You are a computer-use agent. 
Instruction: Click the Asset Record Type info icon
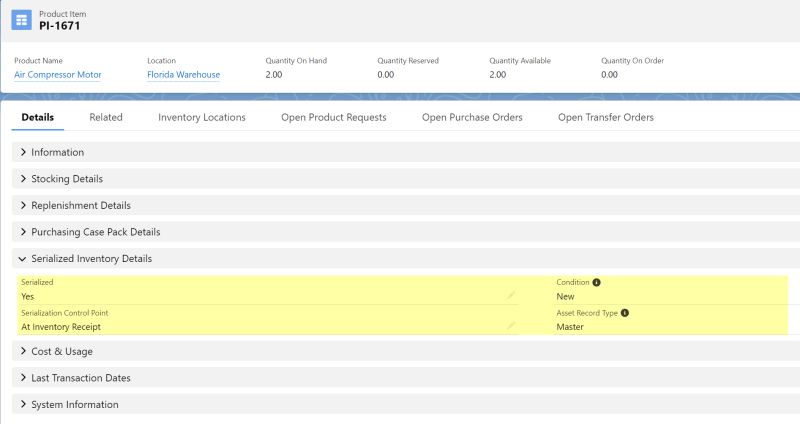624,313
